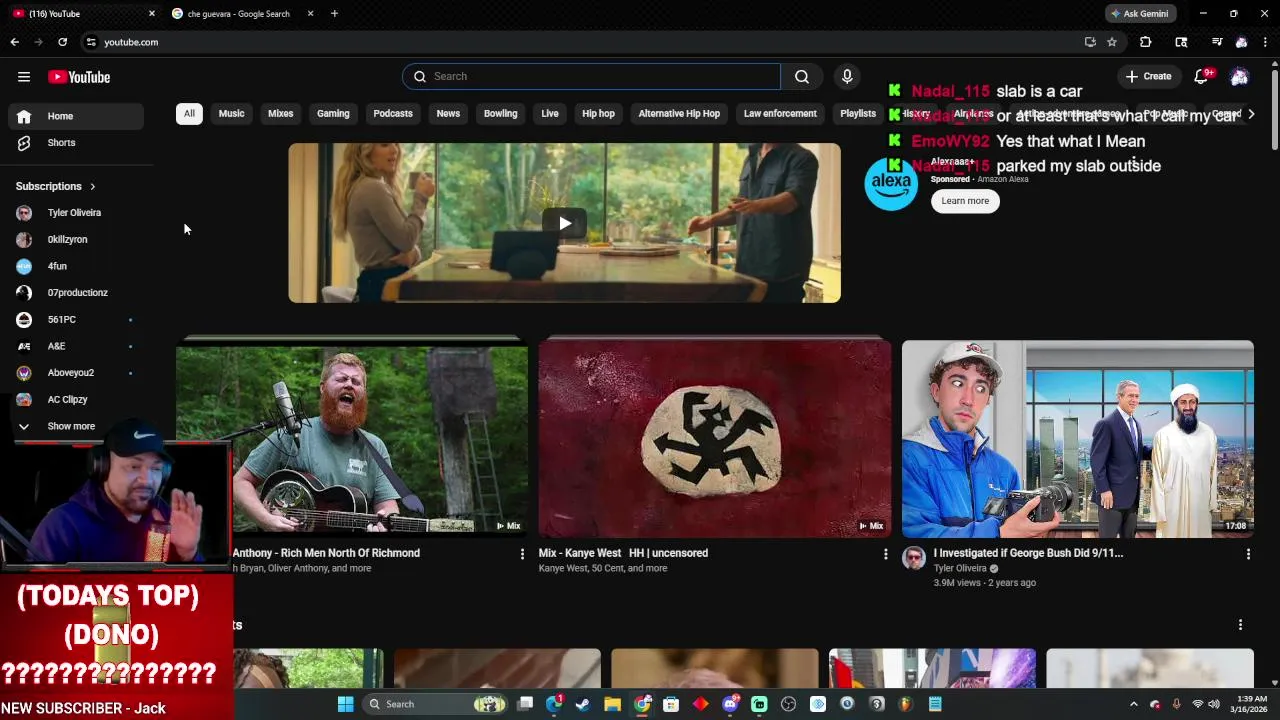Play the sponsored Alexa ad video
Screen dimensions: 1280x720
click(564, 223)
